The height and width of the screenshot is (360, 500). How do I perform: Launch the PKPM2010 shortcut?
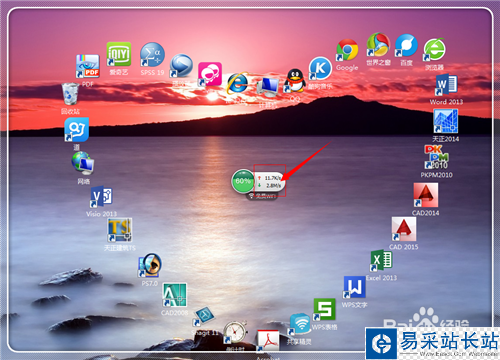pyautogui.click(x=437, y=157)
